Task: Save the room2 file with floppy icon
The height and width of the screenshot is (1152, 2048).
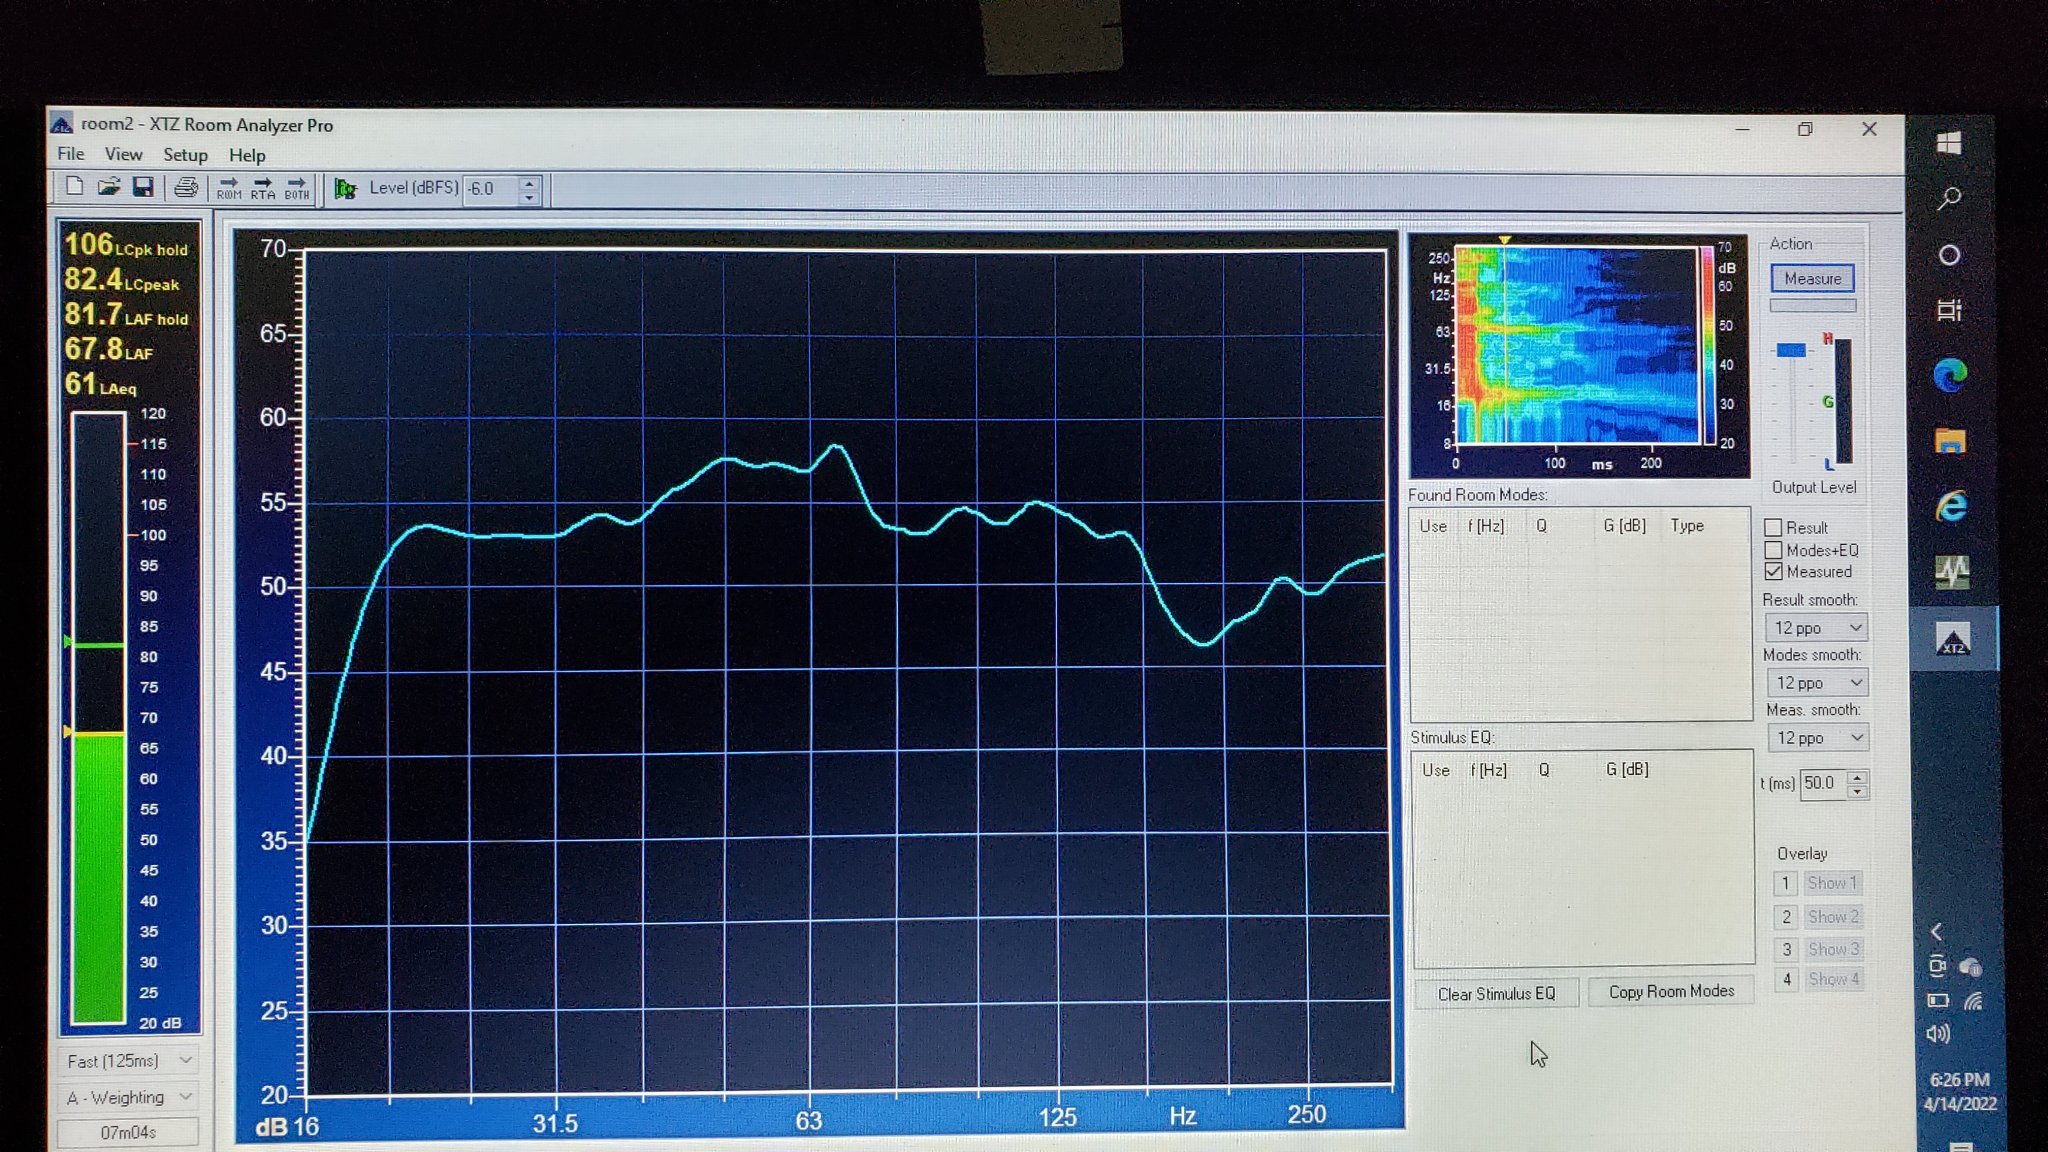Action: [x=143, y=187]
